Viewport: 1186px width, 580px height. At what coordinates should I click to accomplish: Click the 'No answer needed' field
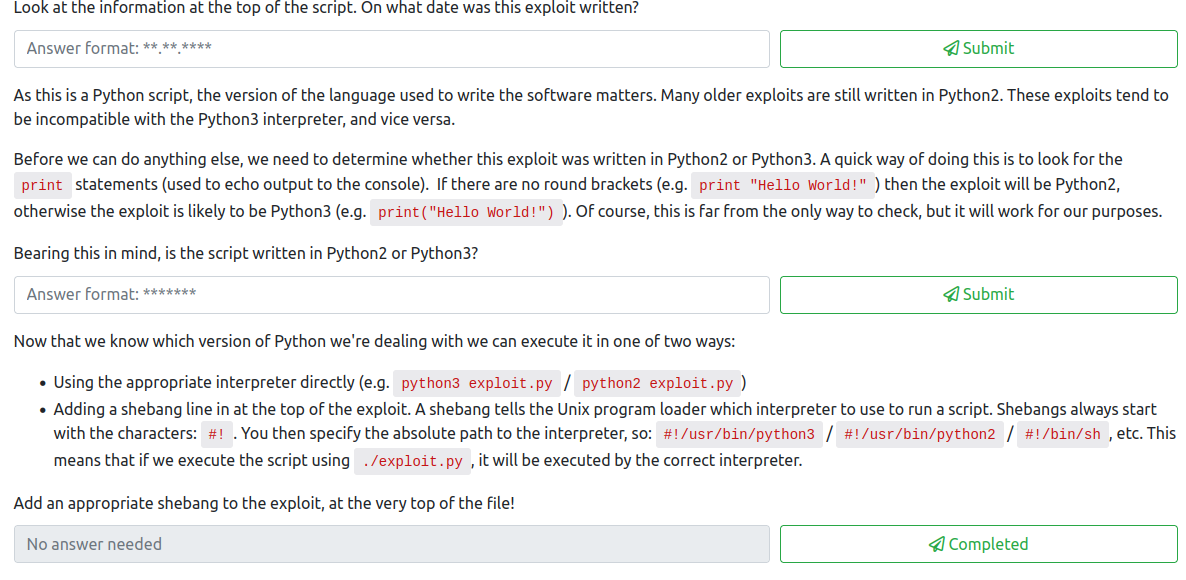(391, 545)
